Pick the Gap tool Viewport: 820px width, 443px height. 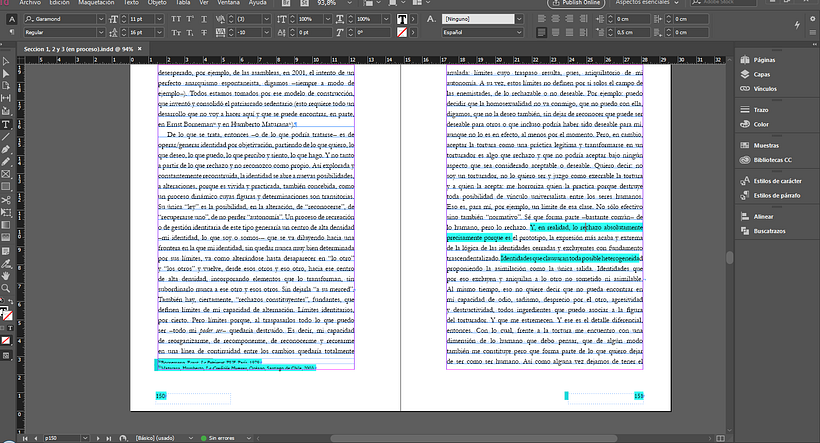click(x=6, y=98)
